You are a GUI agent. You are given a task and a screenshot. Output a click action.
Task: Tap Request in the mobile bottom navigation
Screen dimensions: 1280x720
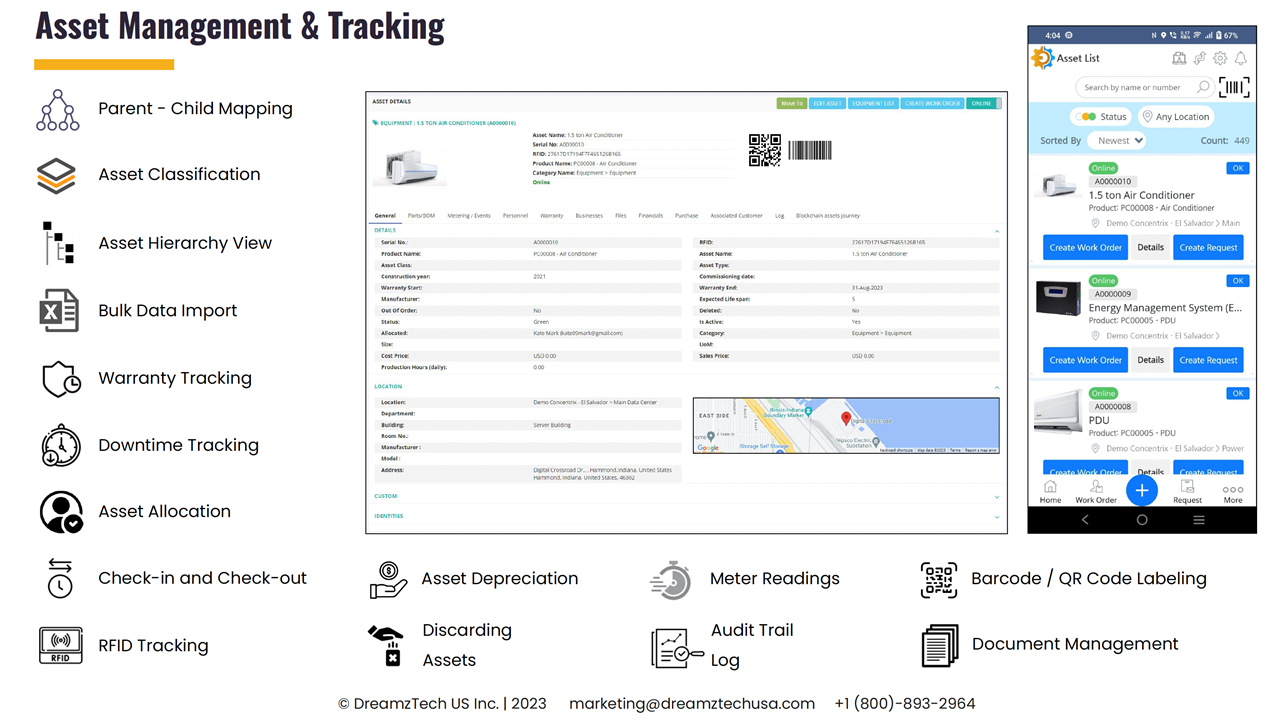1187,491
